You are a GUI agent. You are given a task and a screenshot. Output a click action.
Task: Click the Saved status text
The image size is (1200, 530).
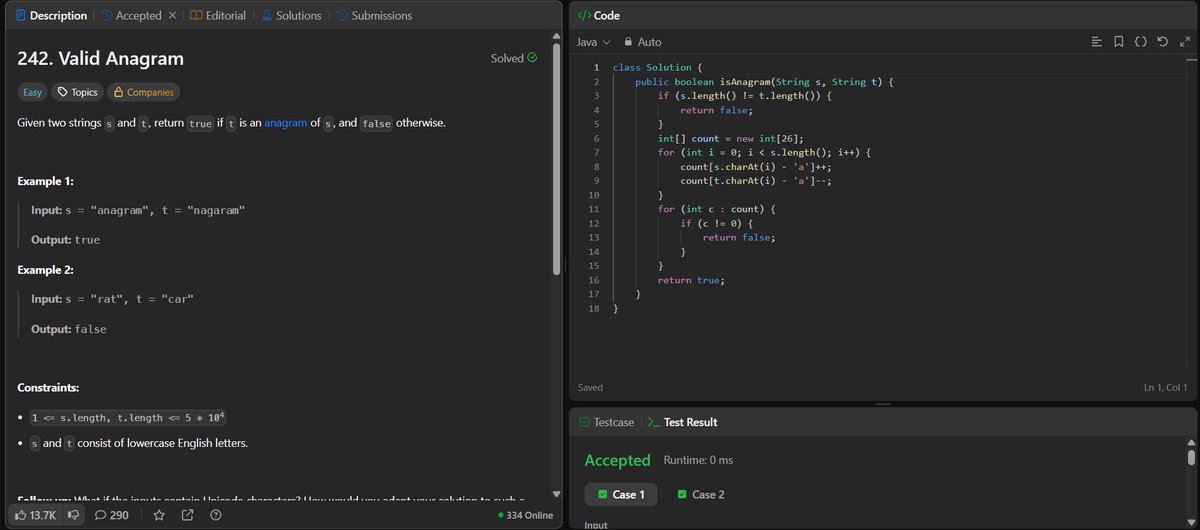tap(590, 387)
